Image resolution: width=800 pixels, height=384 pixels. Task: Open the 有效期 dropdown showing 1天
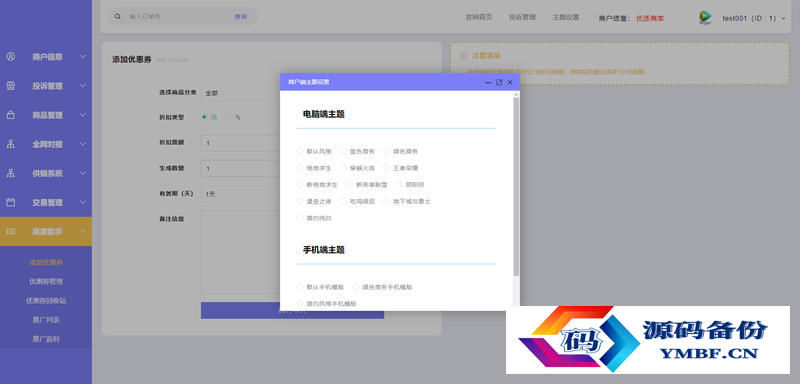(240, 194)
